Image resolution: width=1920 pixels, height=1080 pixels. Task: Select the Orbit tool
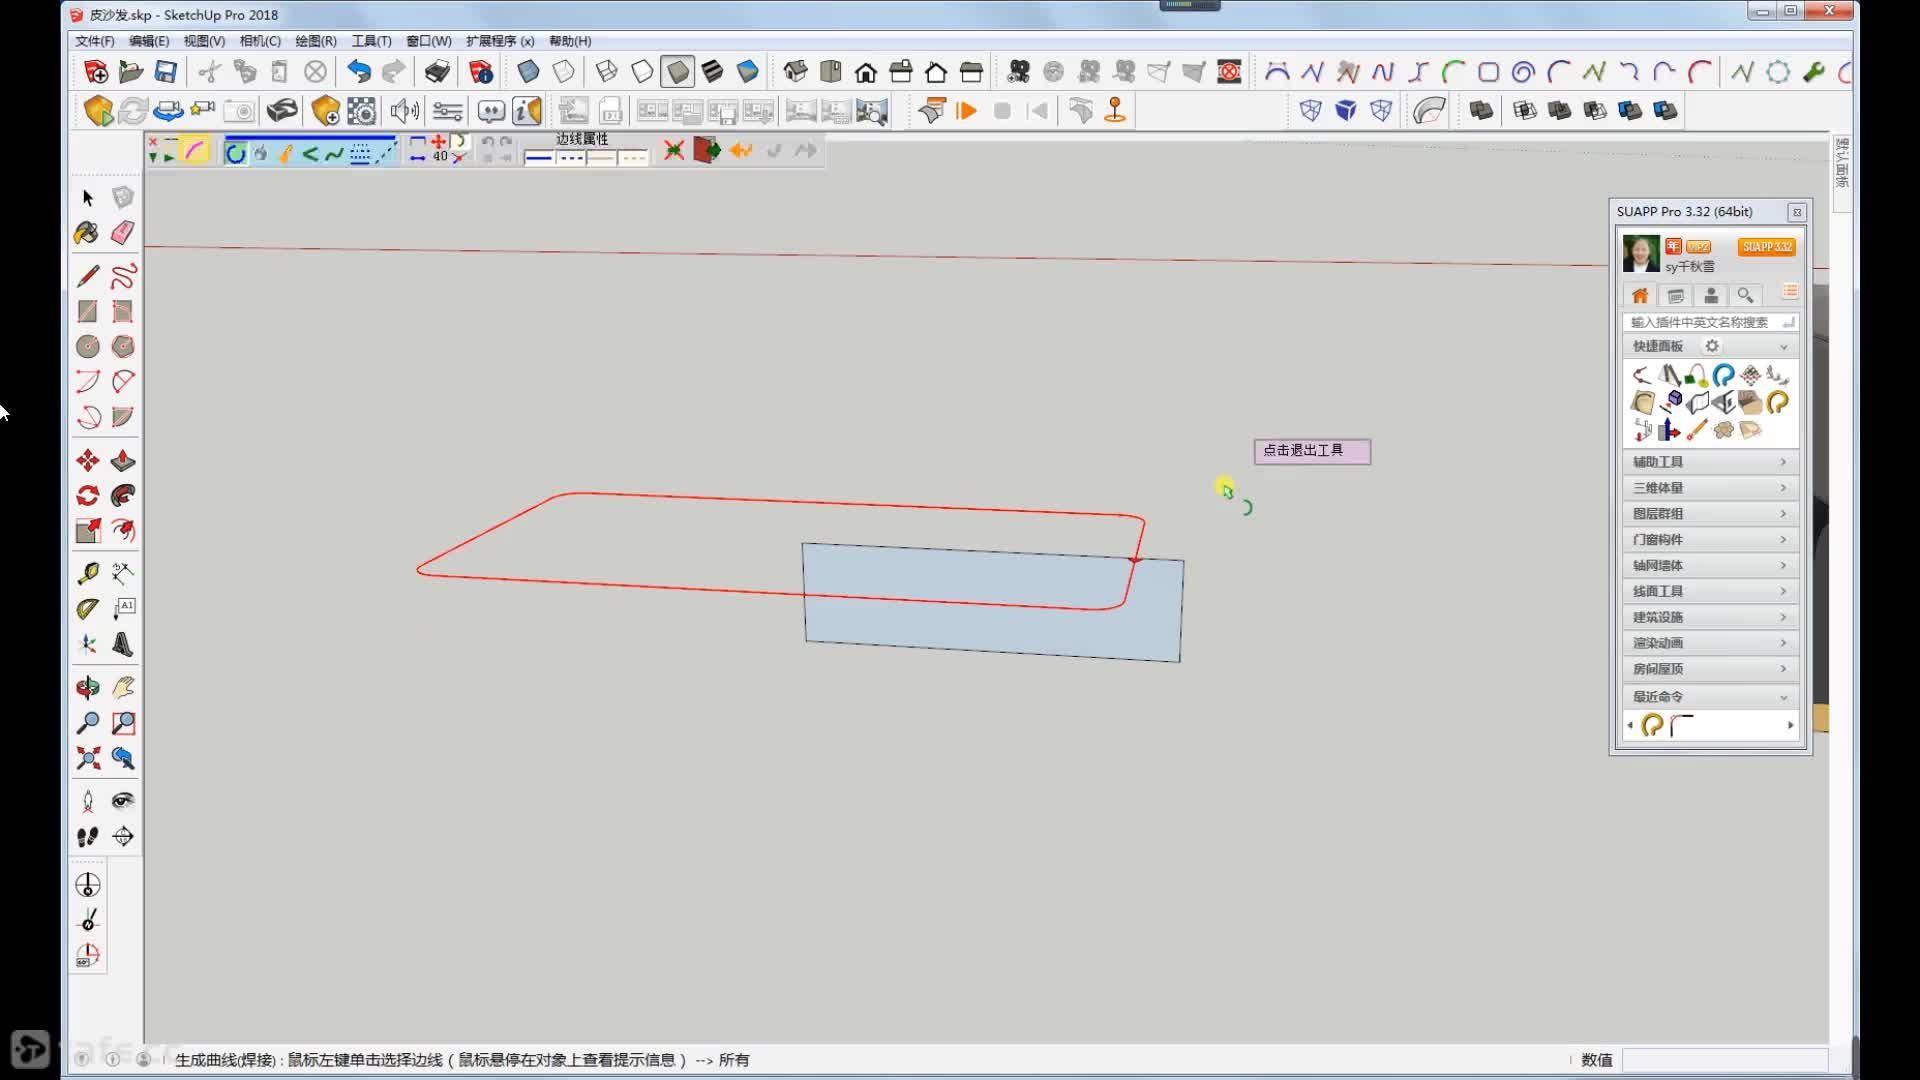(x=88, y=687)
